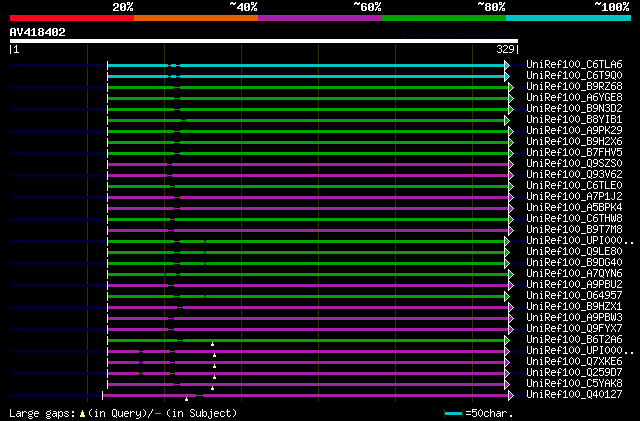
Task: Click the cyan arrowhead of the C6TLA6 alignment
Action: [507, 65]
